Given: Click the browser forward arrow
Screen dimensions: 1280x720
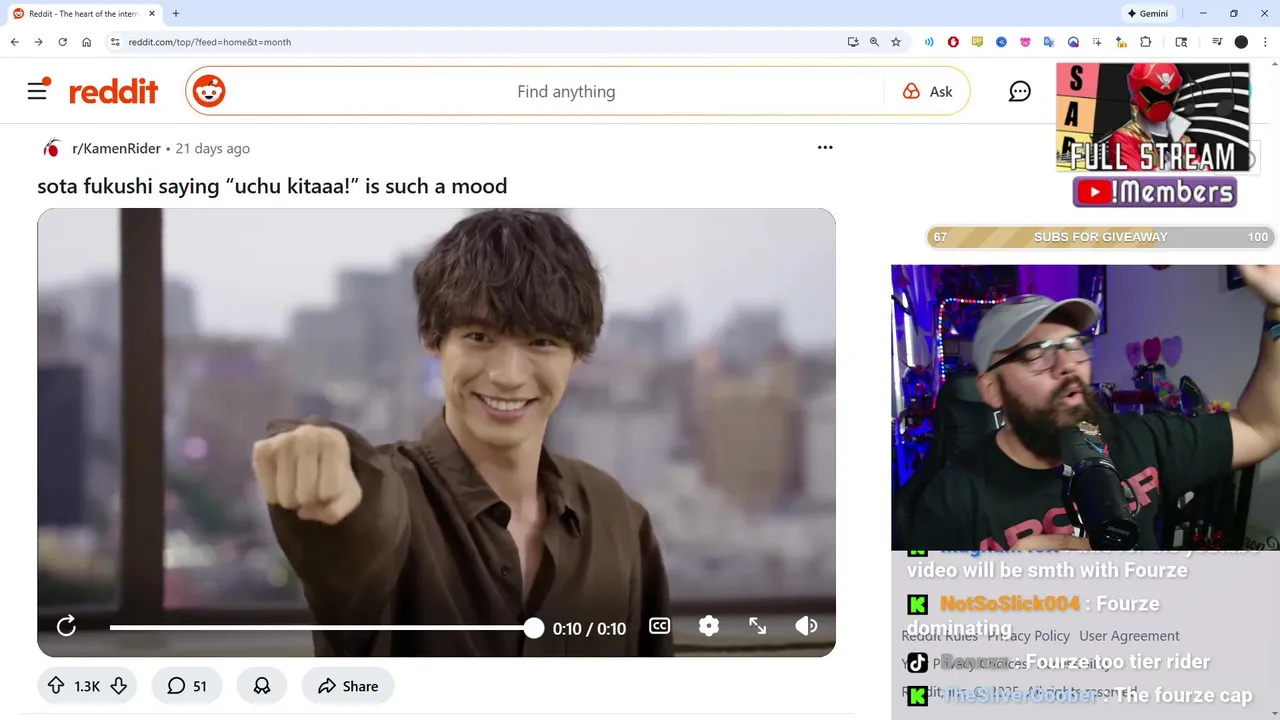Looking at the screenshot, I should pyautogui.click(x=38, y=42).
